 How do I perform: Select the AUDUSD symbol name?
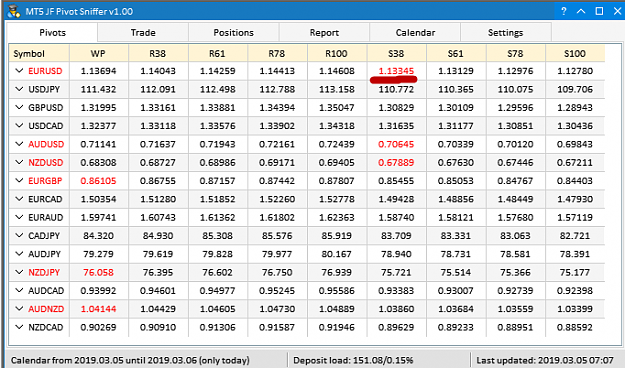[46, 144]
